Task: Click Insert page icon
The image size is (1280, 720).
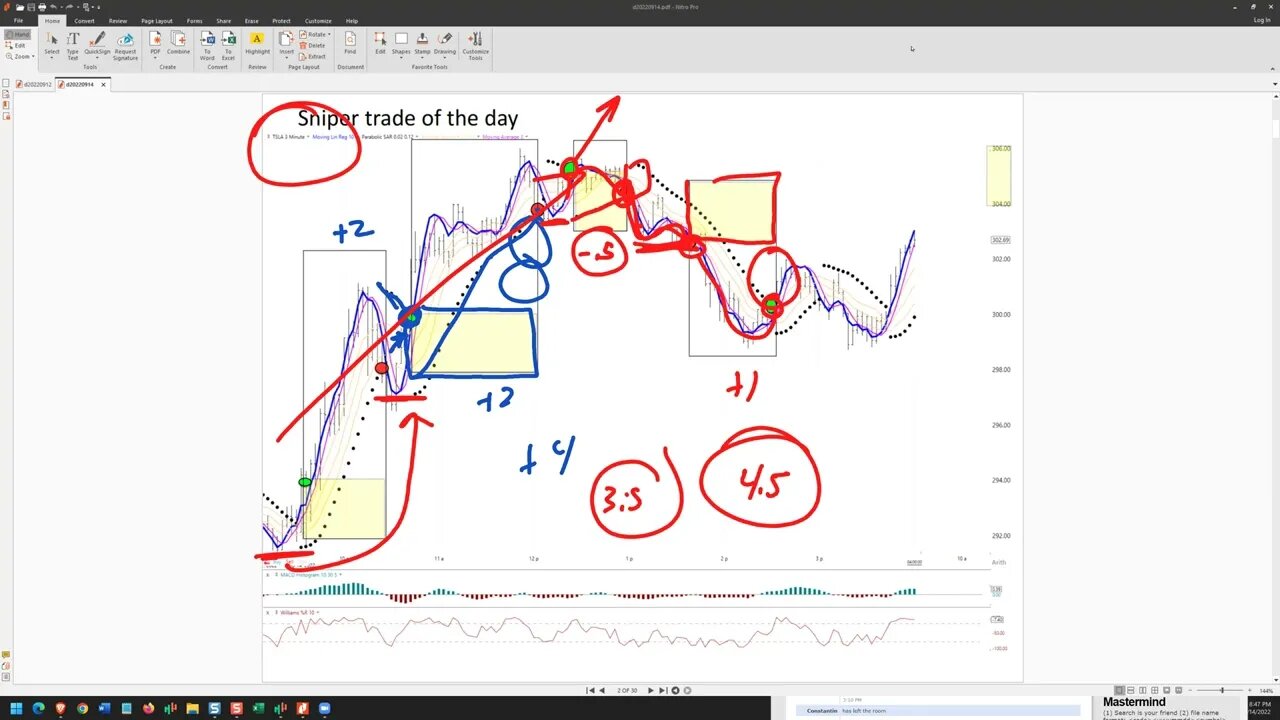Action: click(x=287, y=39)
